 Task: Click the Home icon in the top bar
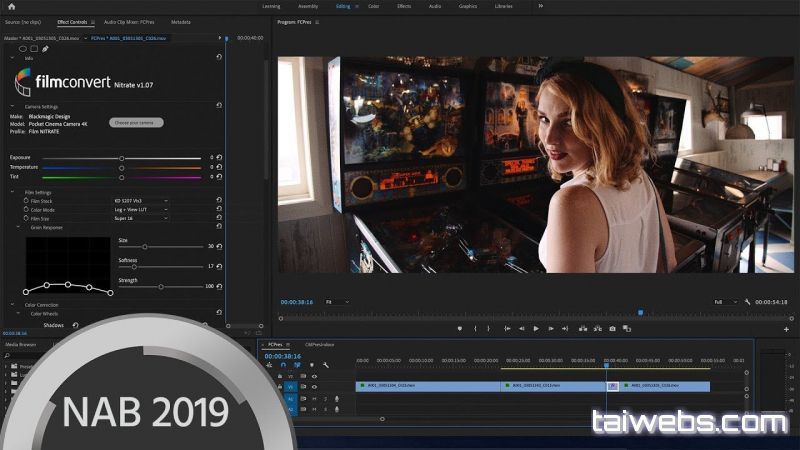point(11,6)
